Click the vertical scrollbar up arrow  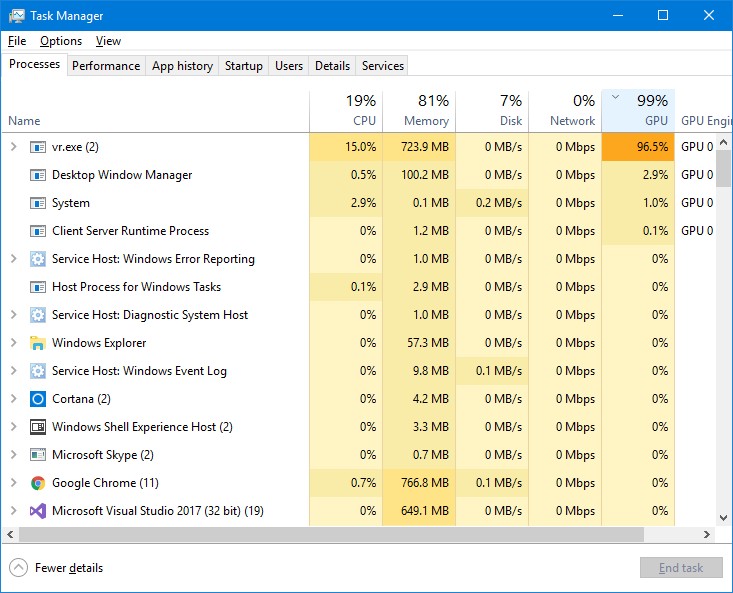point(724,142)
